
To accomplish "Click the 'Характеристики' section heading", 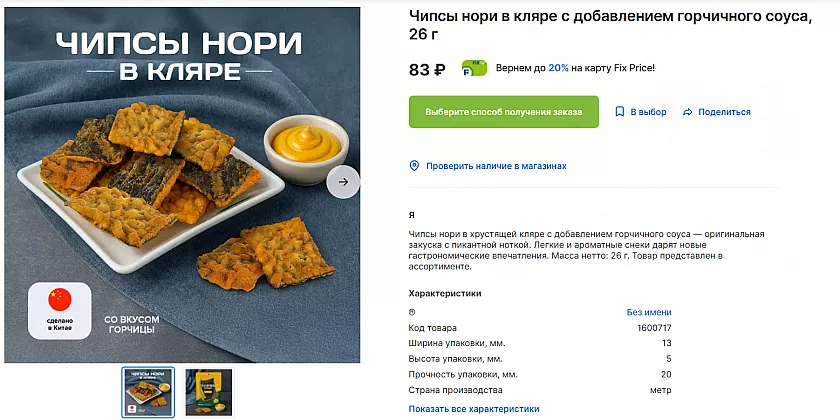I will (x=445, y=293).
